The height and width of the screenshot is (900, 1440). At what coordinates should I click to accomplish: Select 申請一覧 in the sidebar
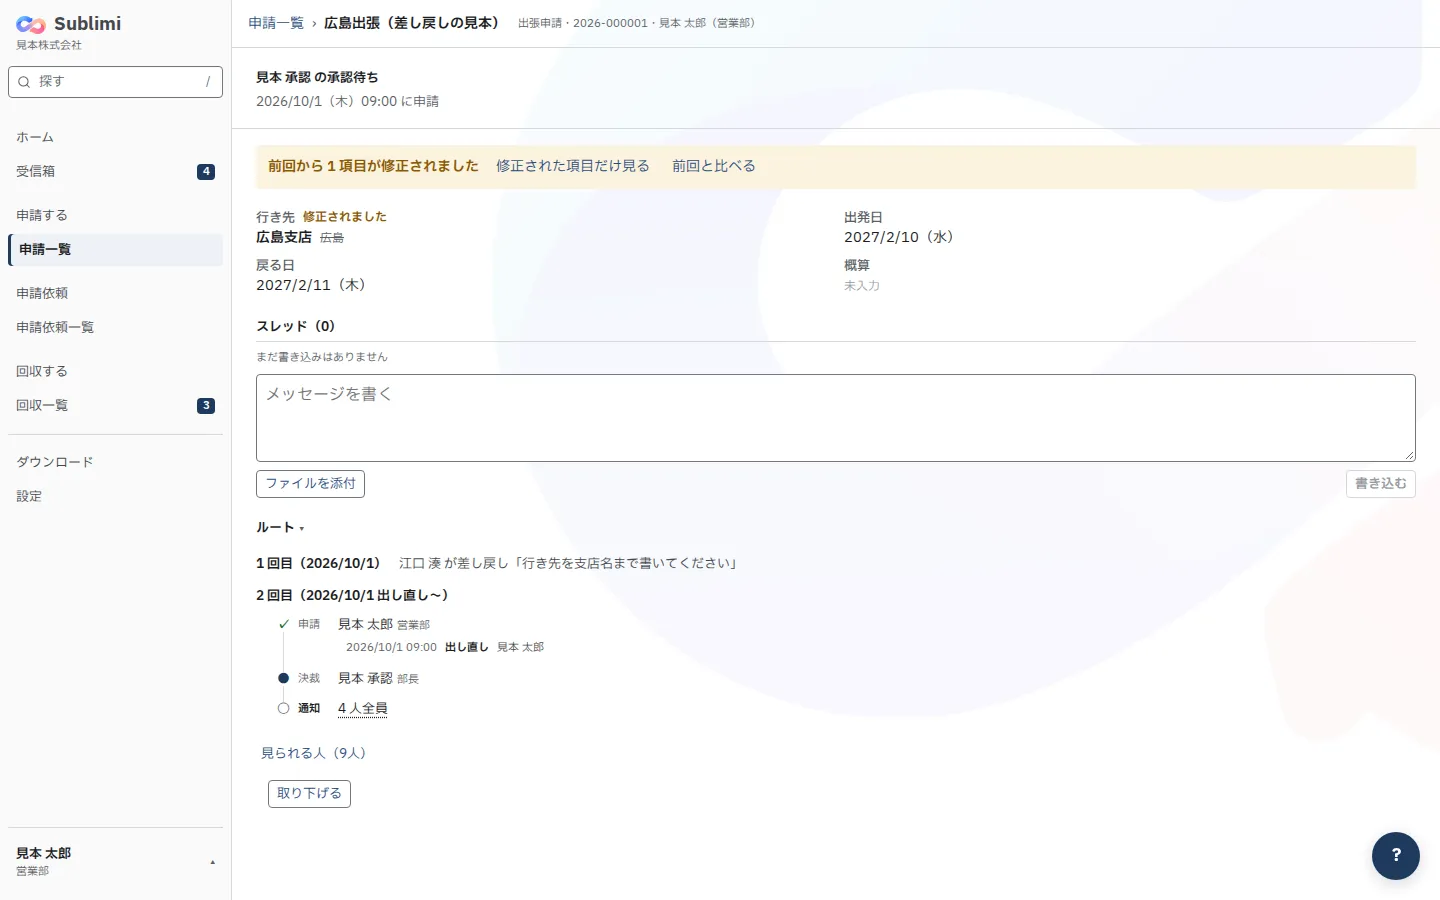click(x=115, y=250)
